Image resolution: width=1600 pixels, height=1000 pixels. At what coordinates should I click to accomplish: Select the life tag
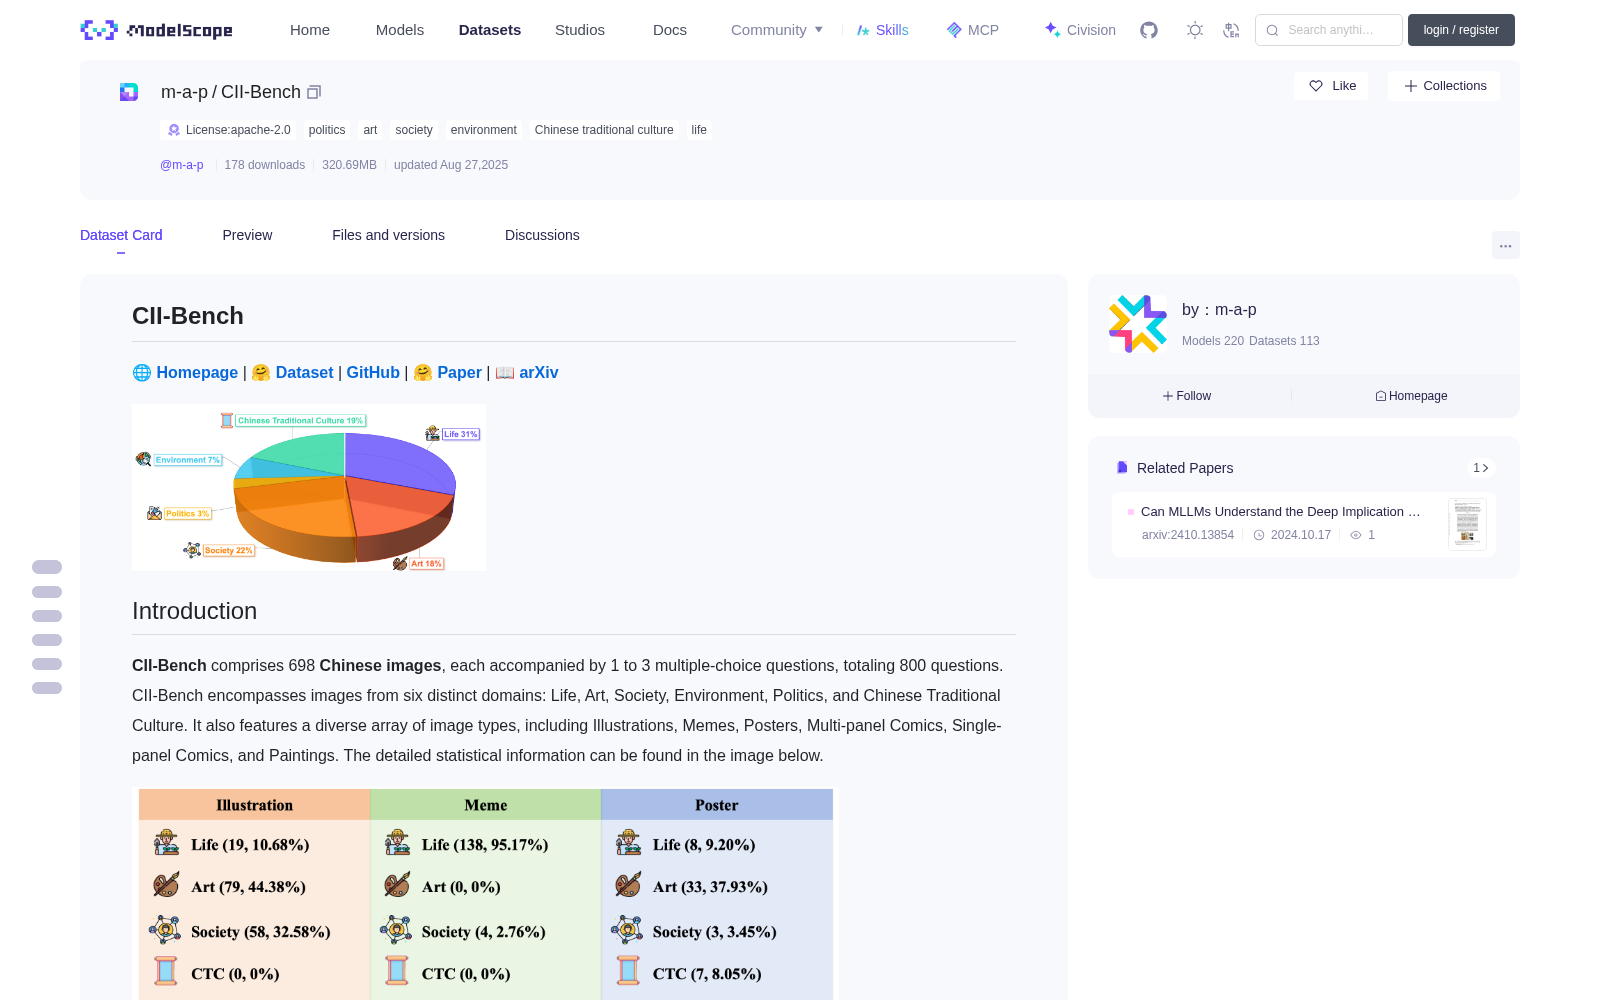699,130
